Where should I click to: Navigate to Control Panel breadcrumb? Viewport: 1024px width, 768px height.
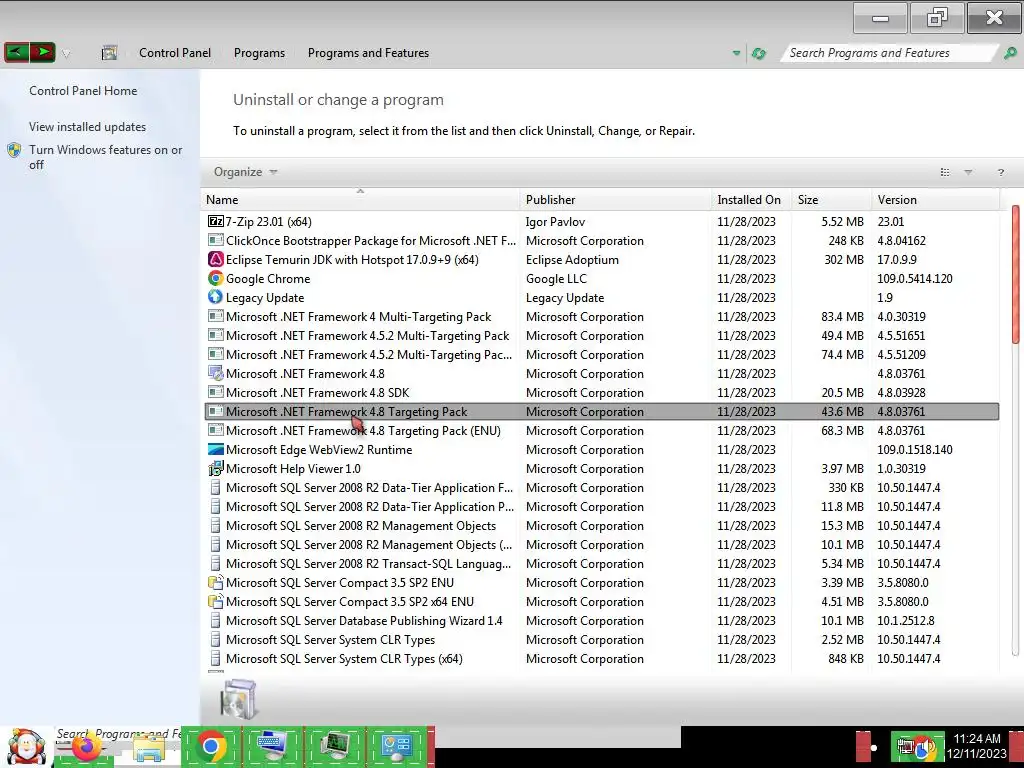click(174, 53)
